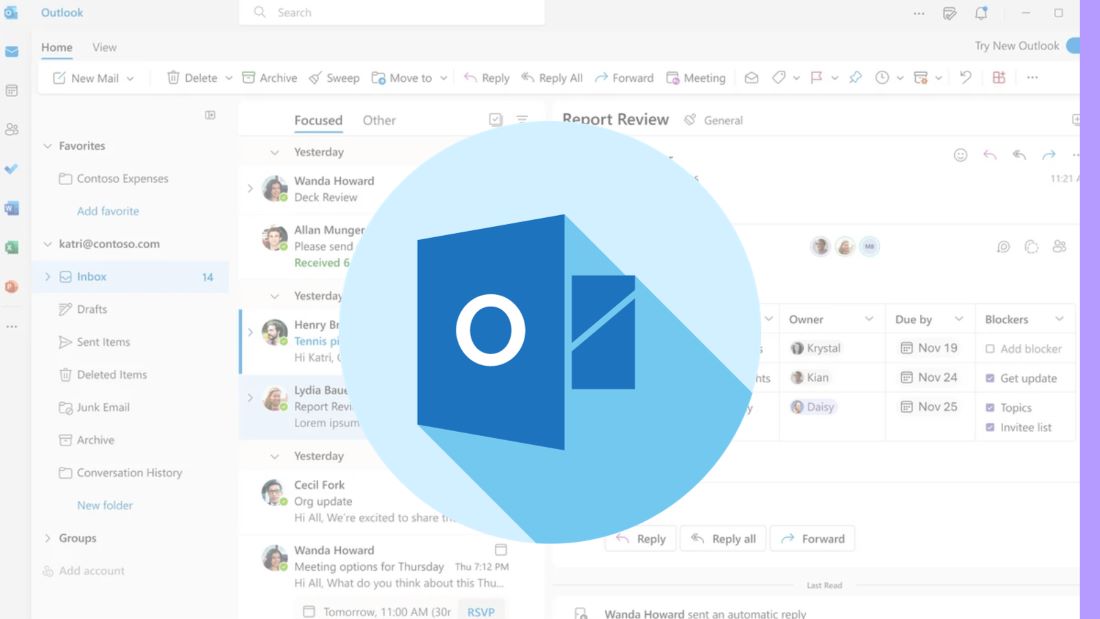Open the New Mail dropdown arrow

[x=130, y=78]
